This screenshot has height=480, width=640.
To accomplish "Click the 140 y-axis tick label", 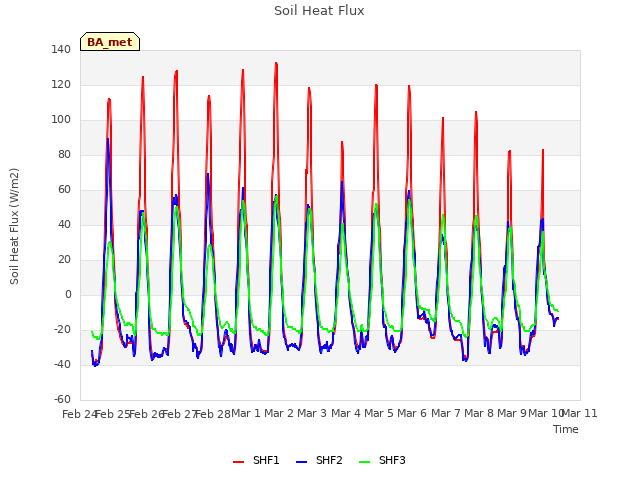I will tap(61, 49).
